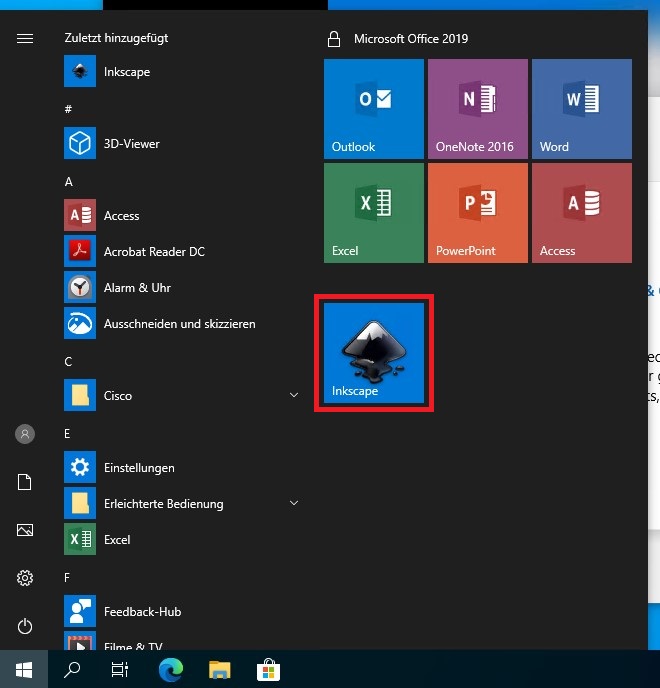Expand the Cisco folder chevron
The image size is (660, 688).
294,396
